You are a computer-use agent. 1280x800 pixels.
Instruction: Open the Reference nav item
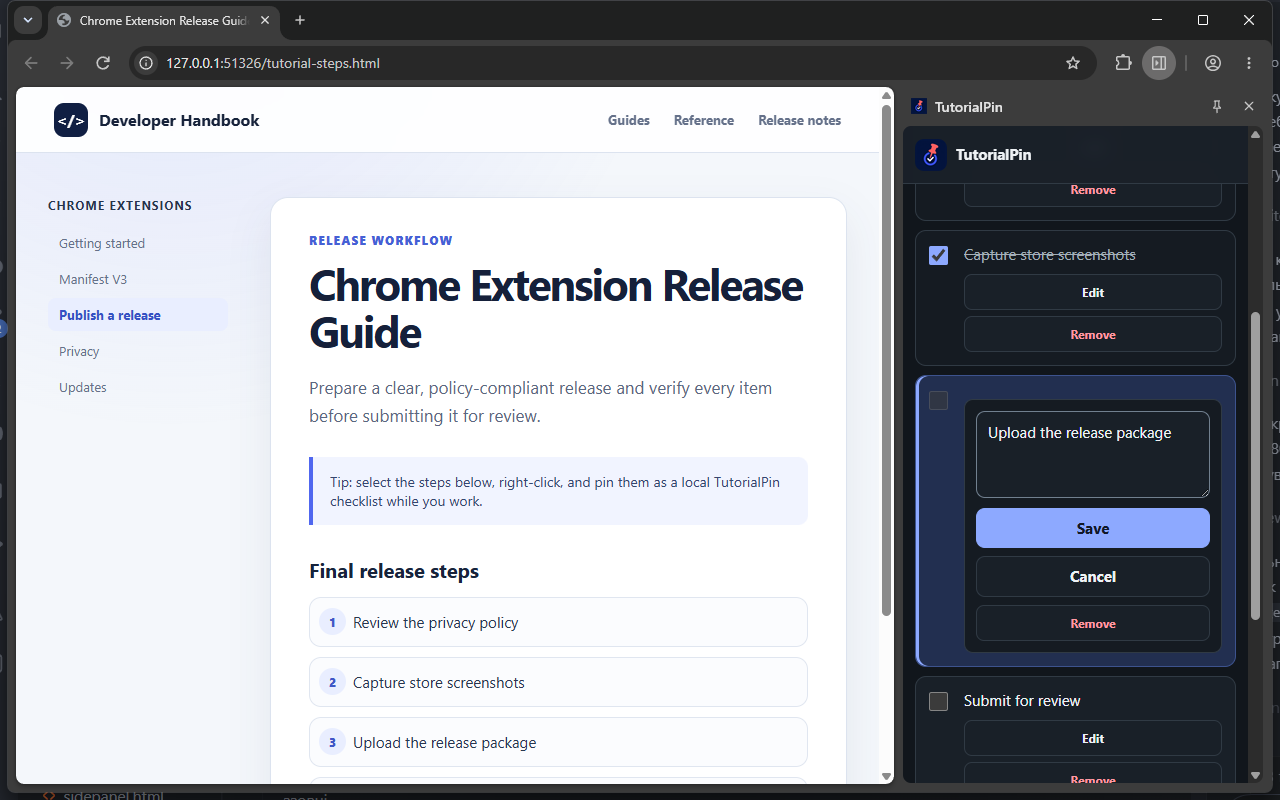(704, 120)
